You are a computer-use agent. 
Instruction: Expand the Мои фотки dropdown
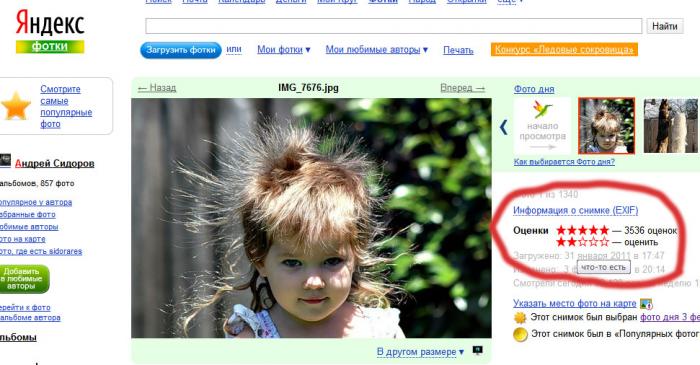283,50
